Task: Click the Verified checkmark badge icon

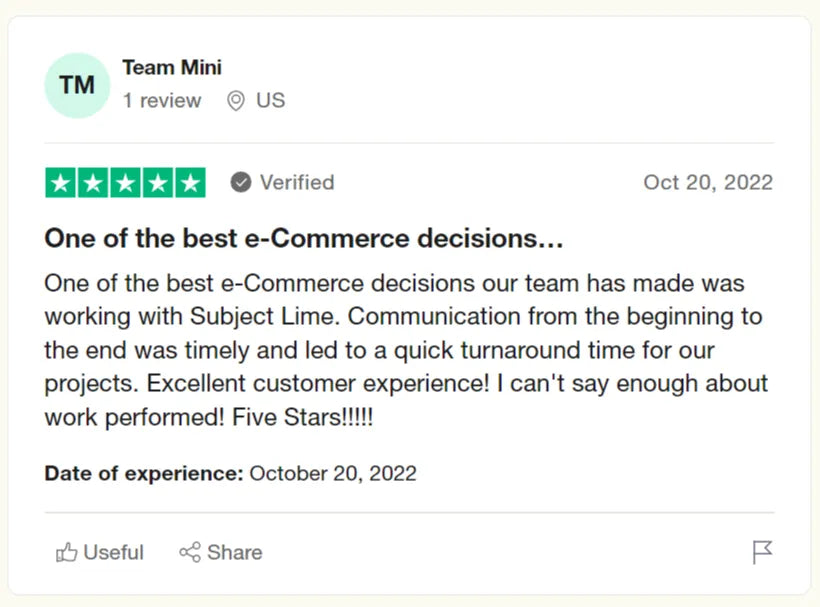Action: [240, 182]
